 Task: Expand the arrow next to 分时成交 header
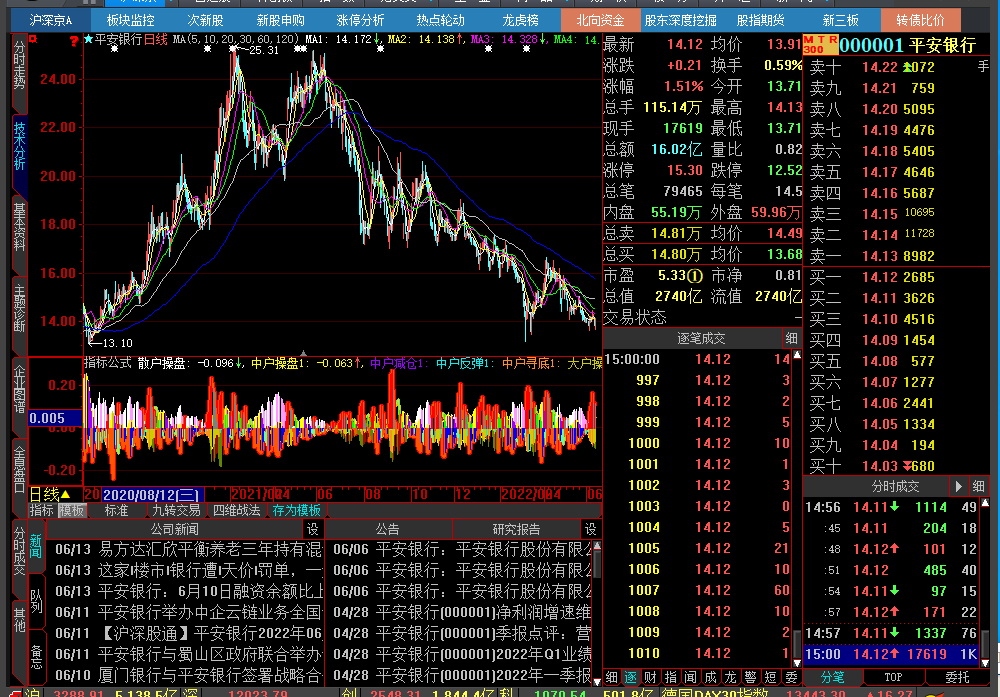pos(959,487)
